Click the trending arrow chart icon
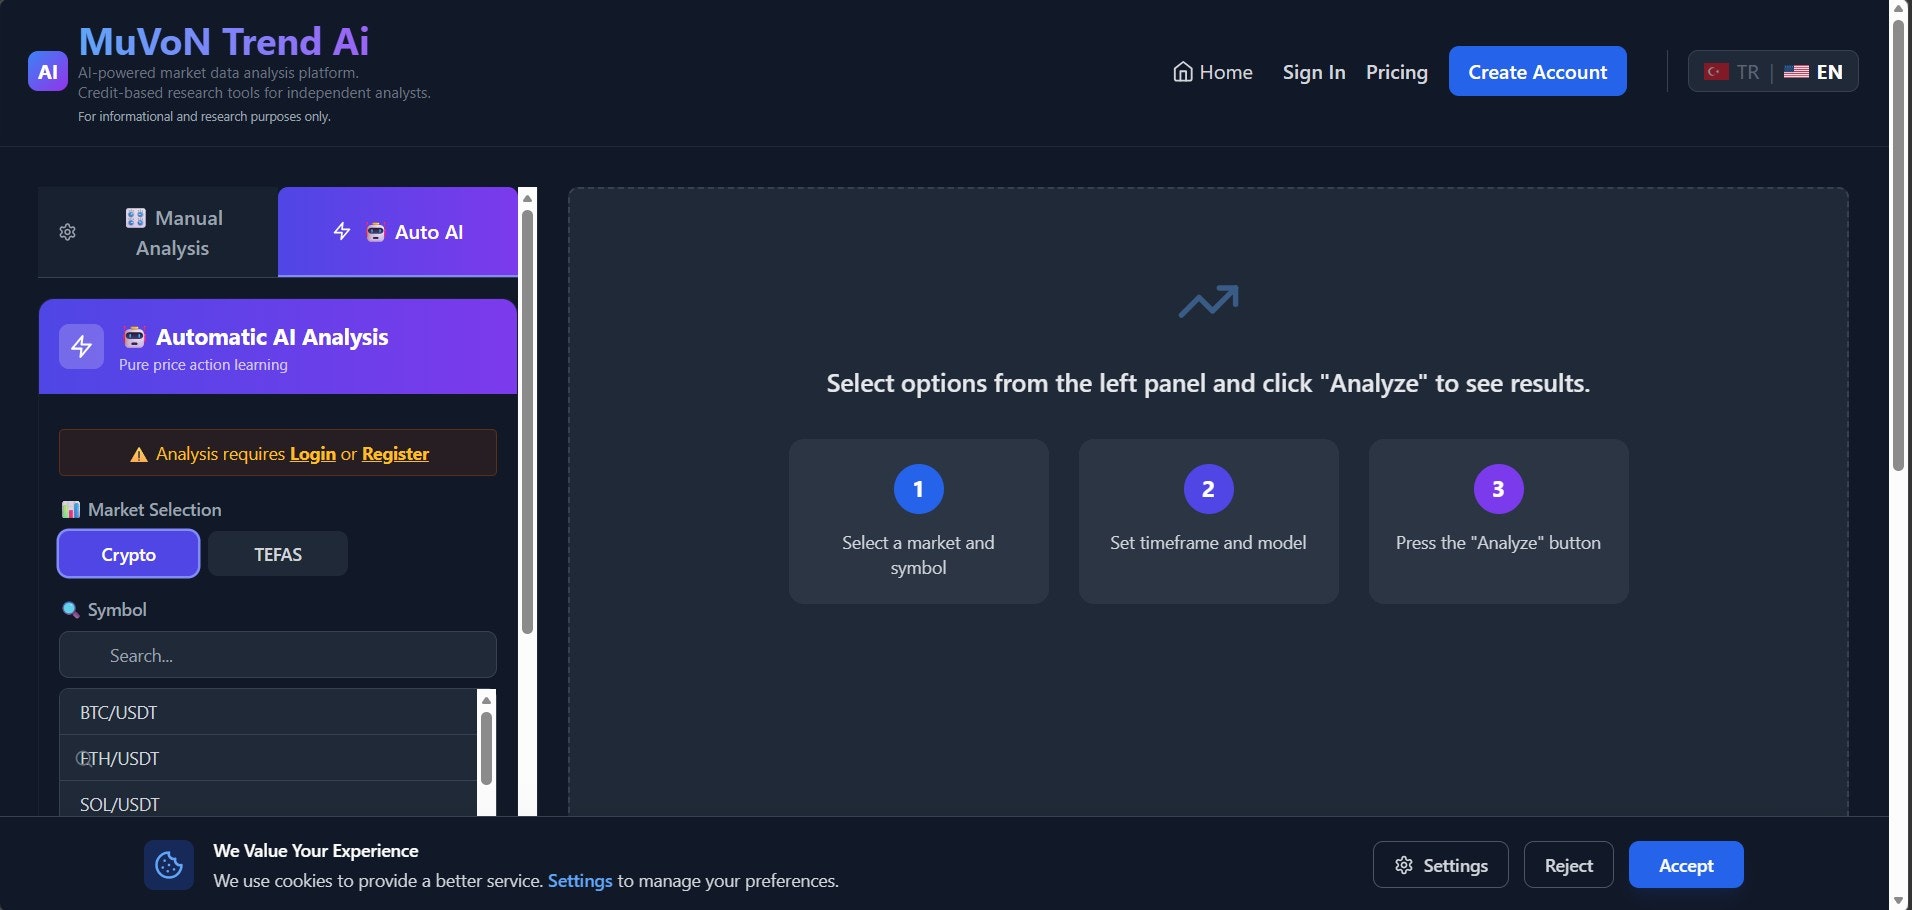The image size is (1912, 910). (1208, 301)
